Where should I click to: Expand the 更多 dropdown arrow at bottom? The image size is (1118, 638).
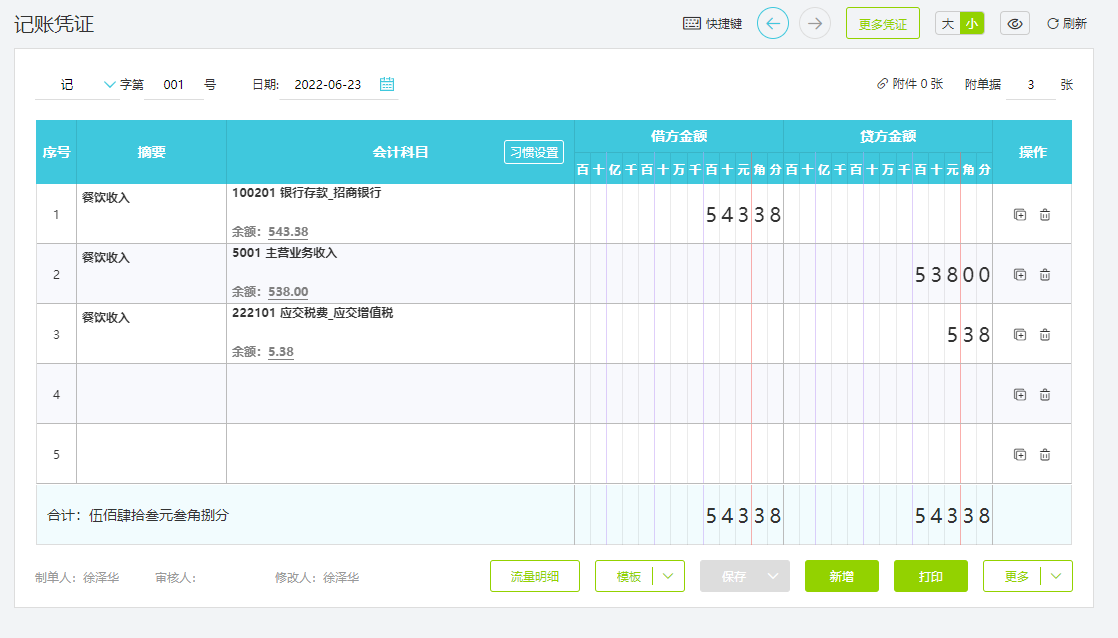[x=1056, y=576]
